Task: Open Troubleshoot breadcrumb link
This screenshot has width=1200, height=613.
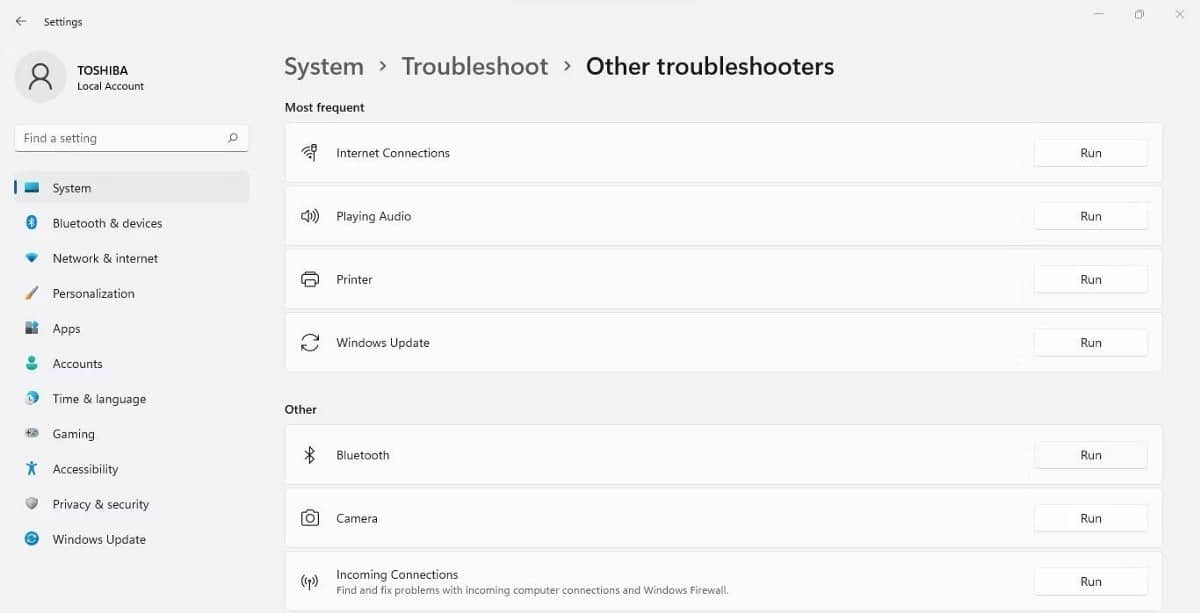Action: pos(474,66)
